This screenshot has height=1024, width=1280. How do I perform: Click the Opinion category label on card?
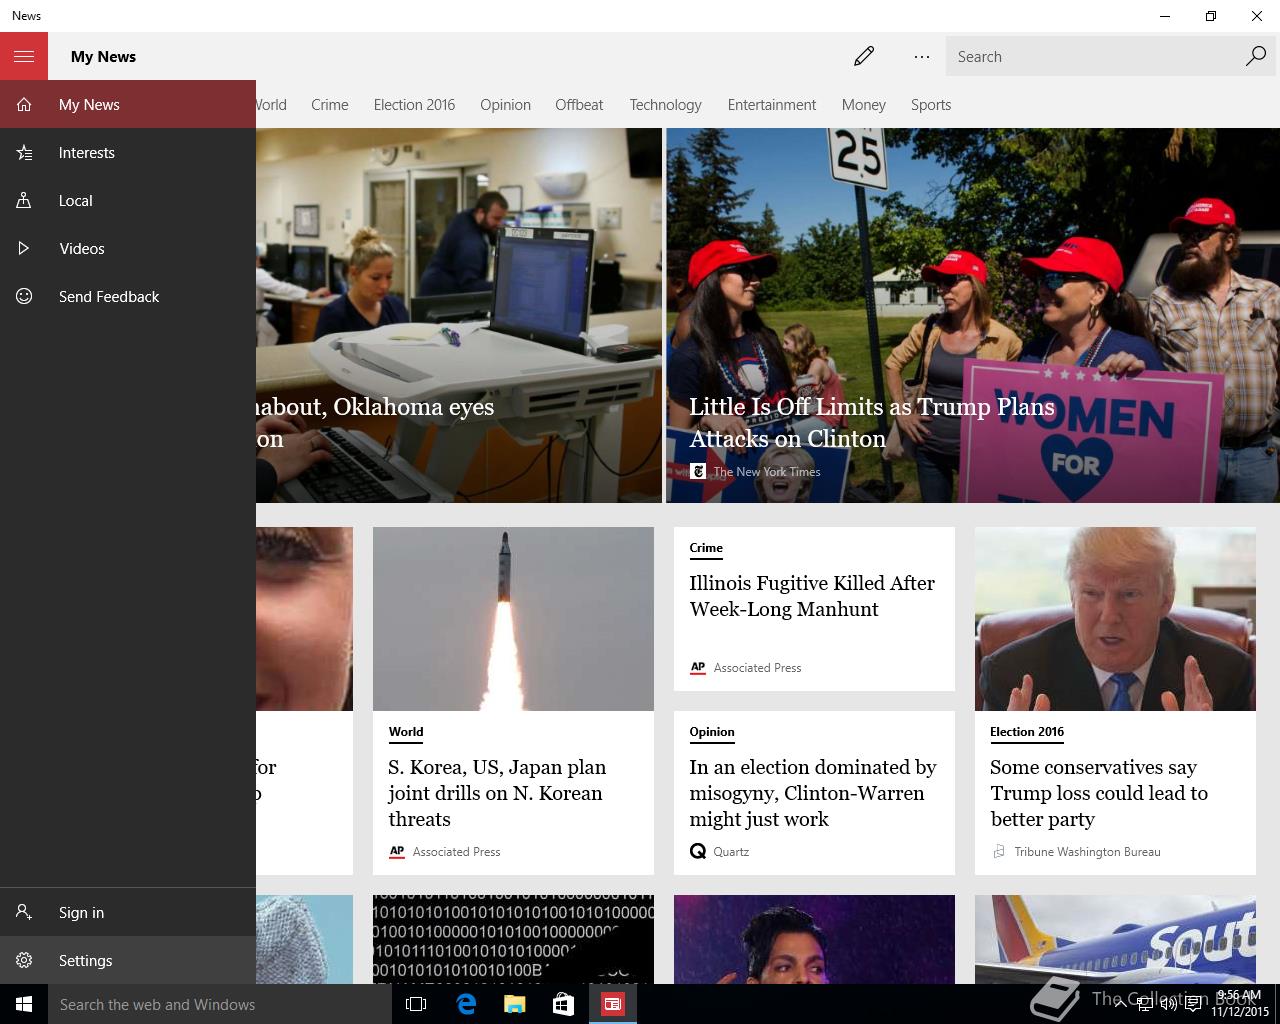point(712,732)
